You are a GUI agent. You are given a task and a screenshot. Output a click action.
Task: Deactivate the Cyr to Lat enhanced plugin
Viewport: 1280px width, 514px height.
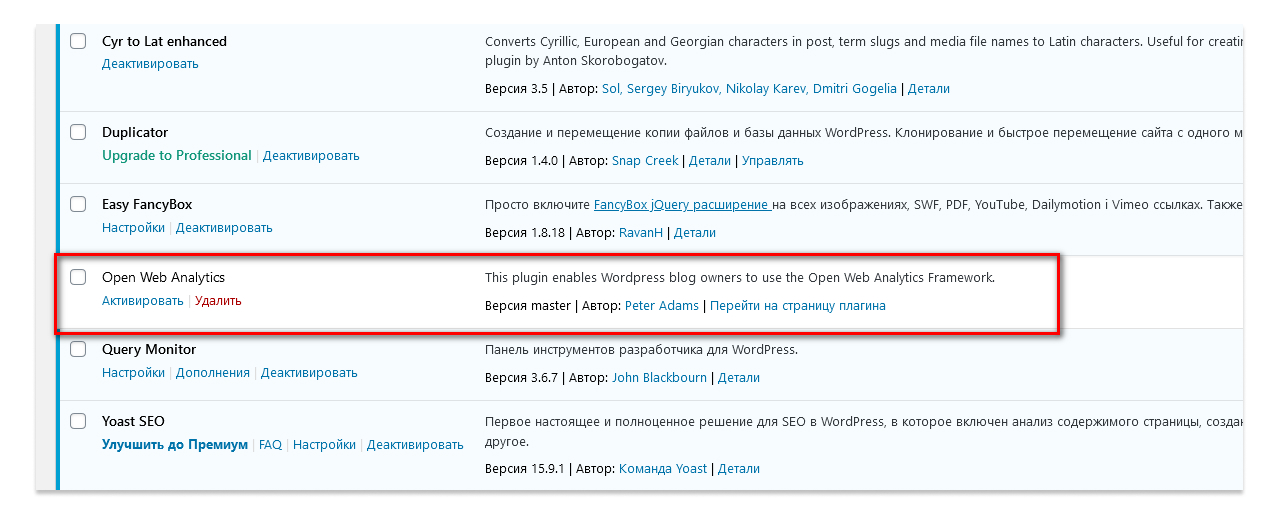tap(150, 64)
